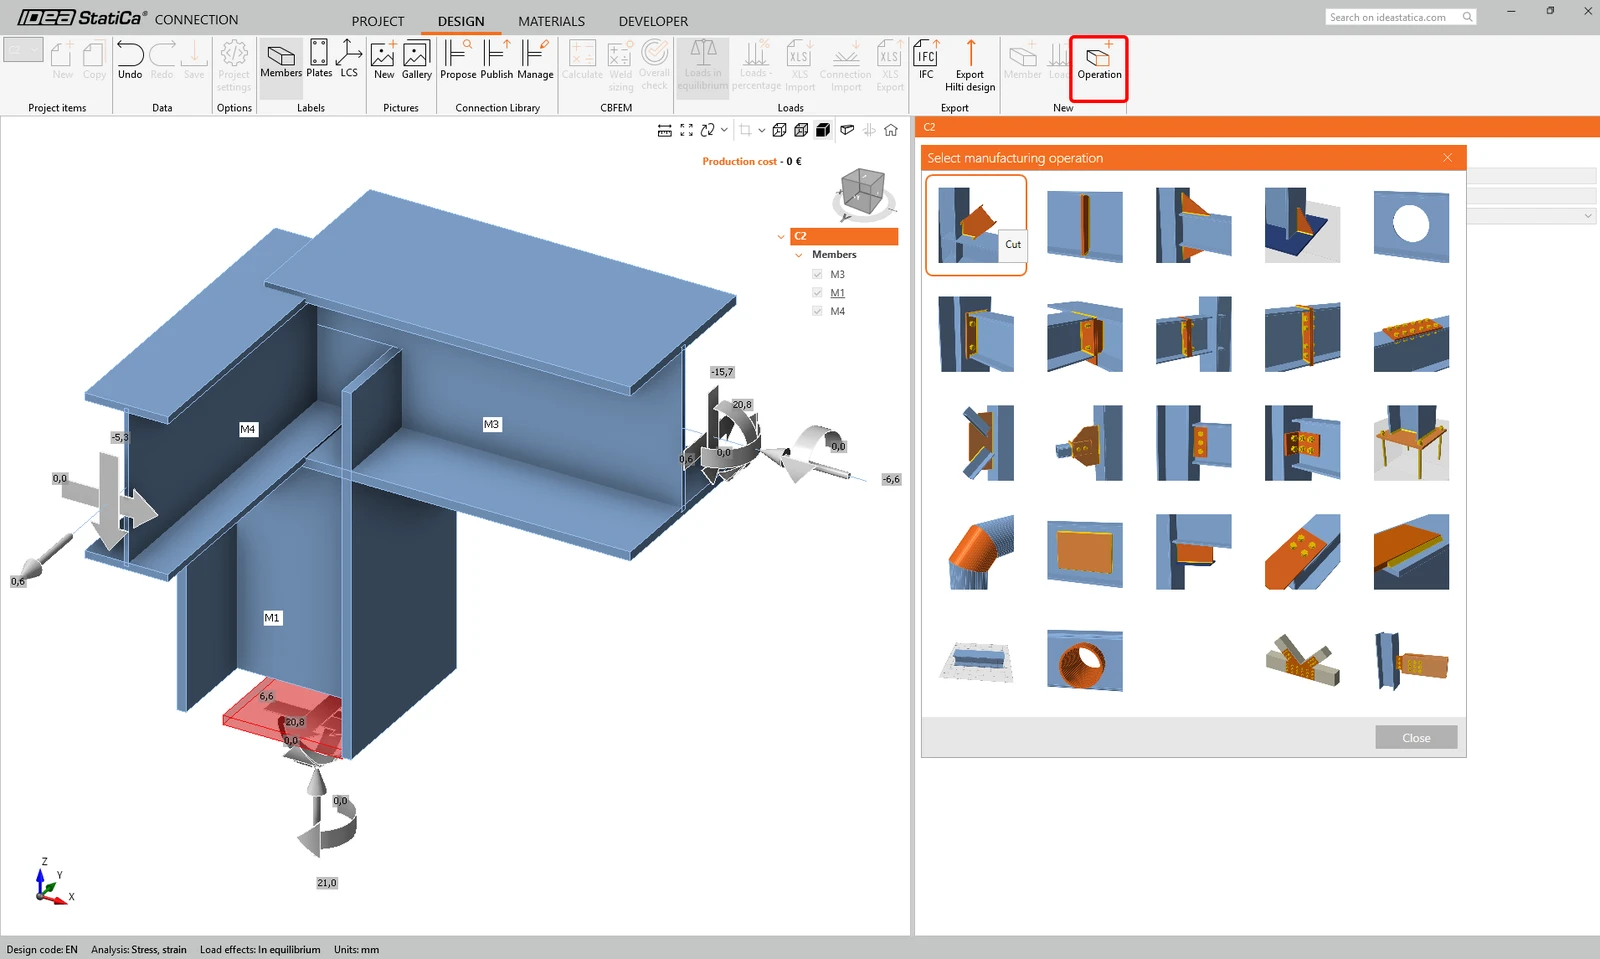This screenshot has width=1600, height=959.
Task: Add a New picture
Action: 384,60
